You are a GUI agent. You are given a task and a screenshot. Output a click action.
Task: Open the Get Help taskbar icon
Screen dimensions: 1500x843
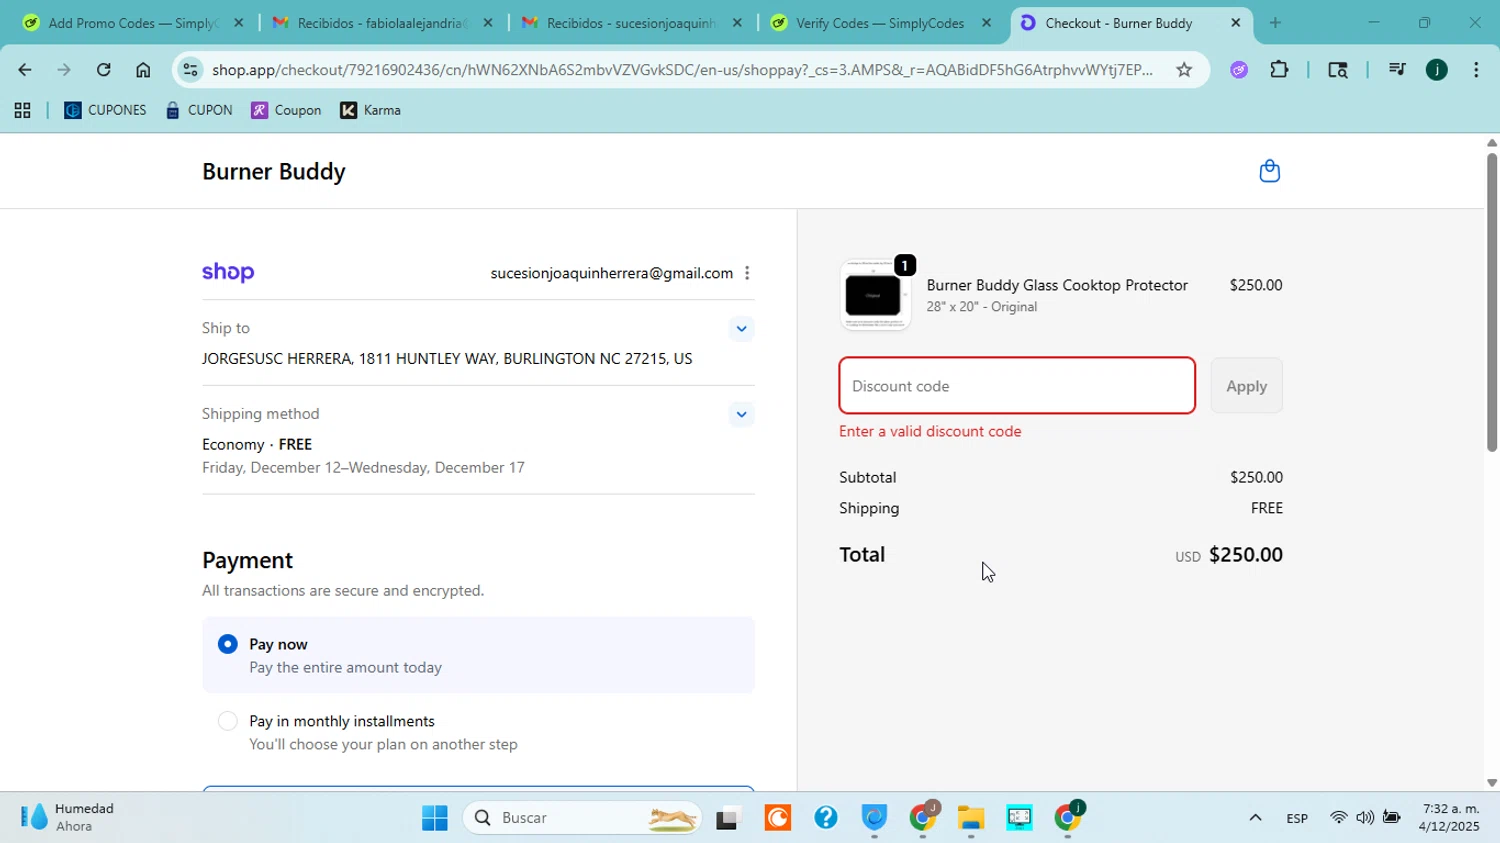[825, 818]
